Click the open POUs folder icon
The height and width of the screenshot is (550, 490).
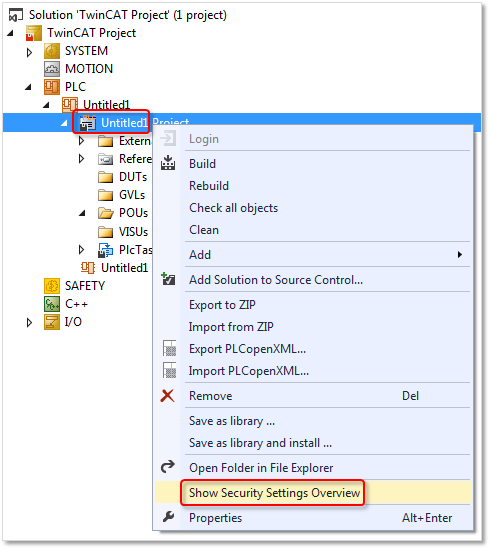(x=106, y=213)
